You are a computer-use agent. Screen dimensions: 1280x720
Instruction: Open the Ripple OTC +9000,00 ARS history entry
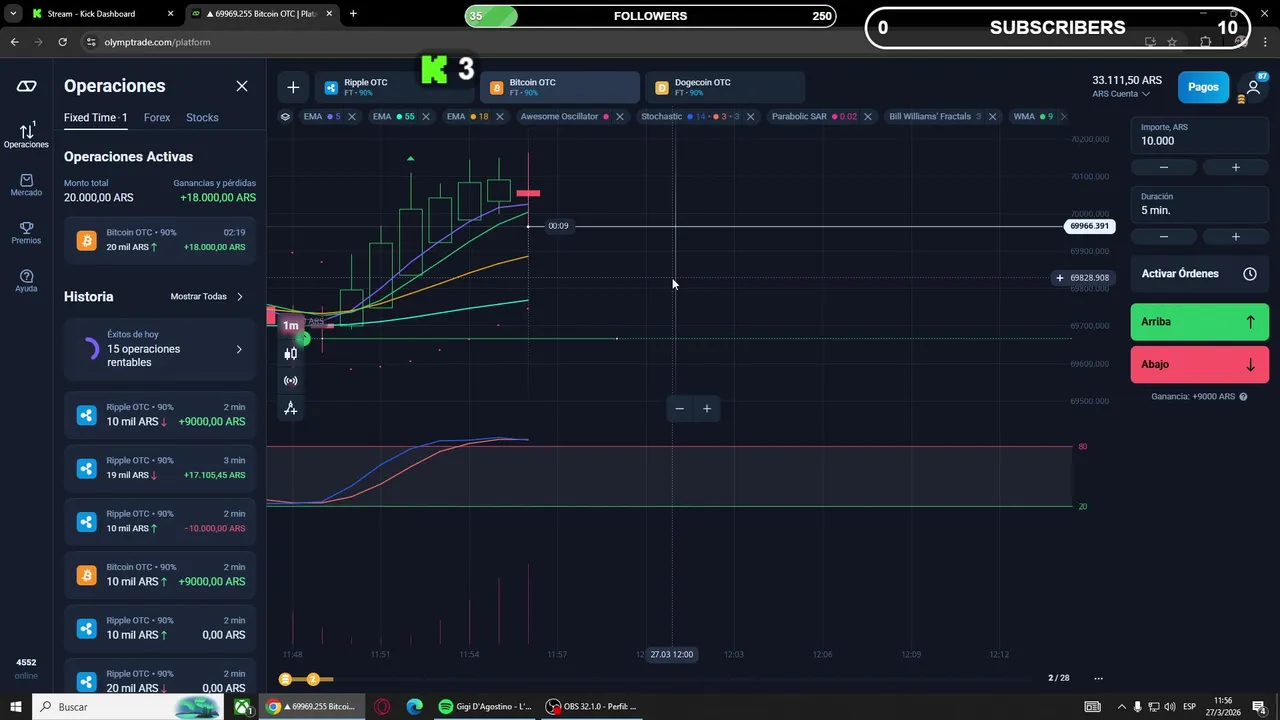(x=160, y=415)
